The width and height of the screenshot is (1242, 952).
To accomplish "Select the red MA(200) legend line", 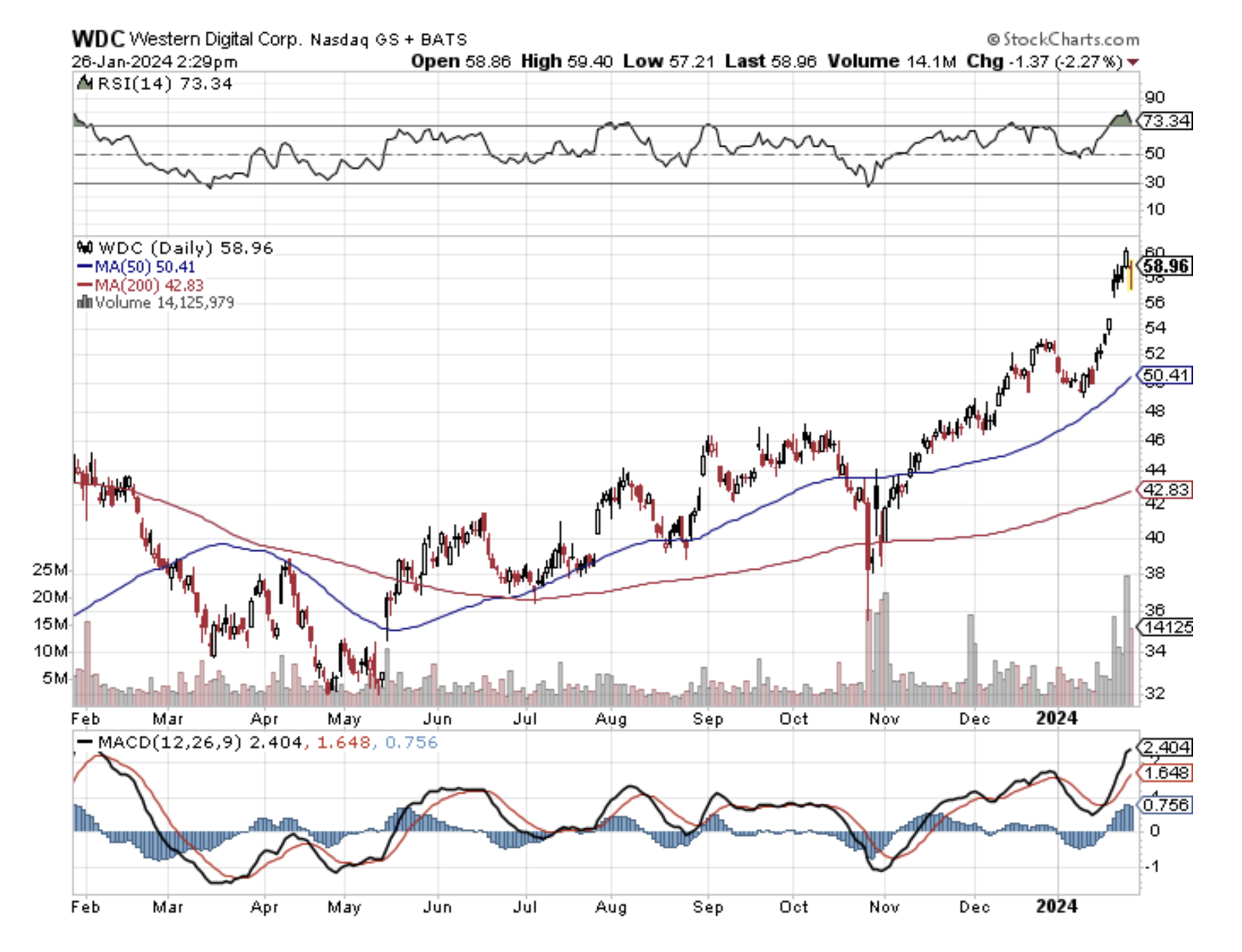I will (x=83, y=284).
